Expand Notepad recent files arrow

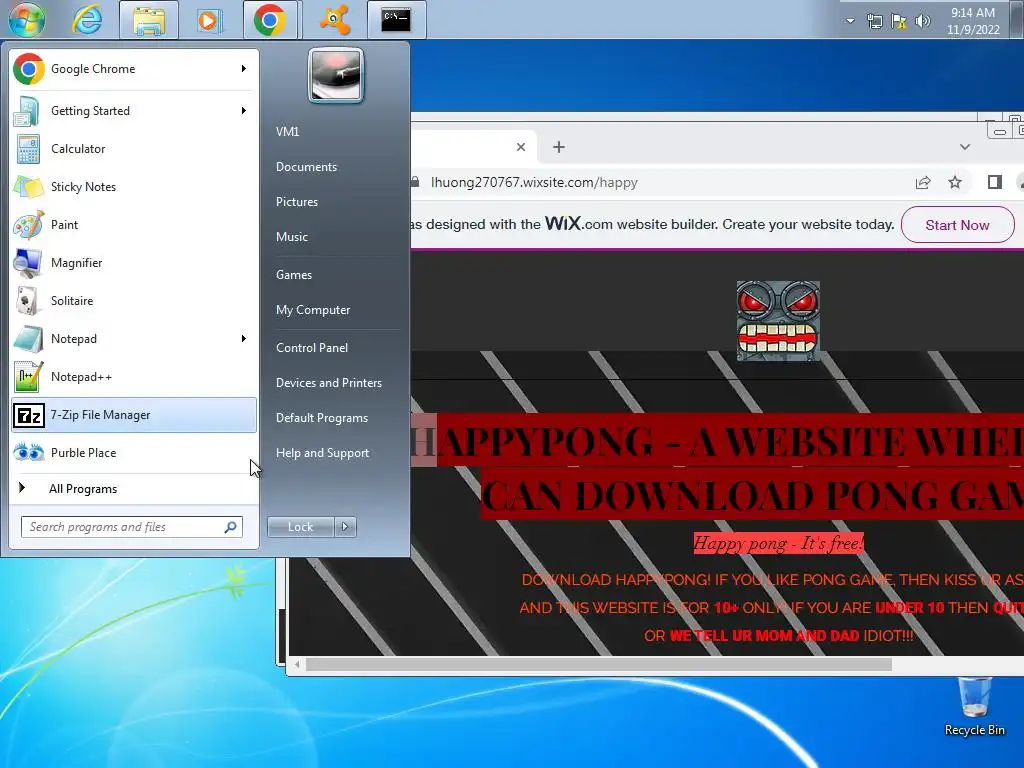pyautogui.click(x=244, y=338)
